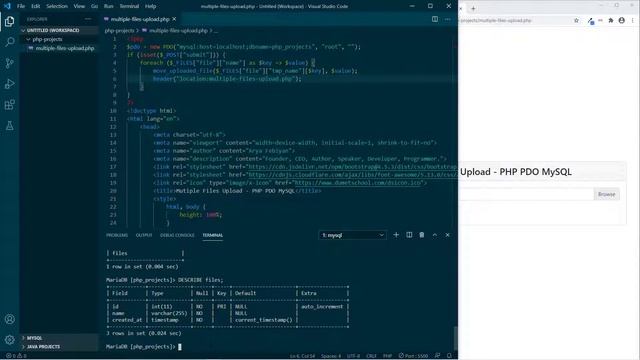Image resolution: width=640 pixels, height=360 pixels.
Task: Open the Test flask view
Action: click(x=9, y=126)
